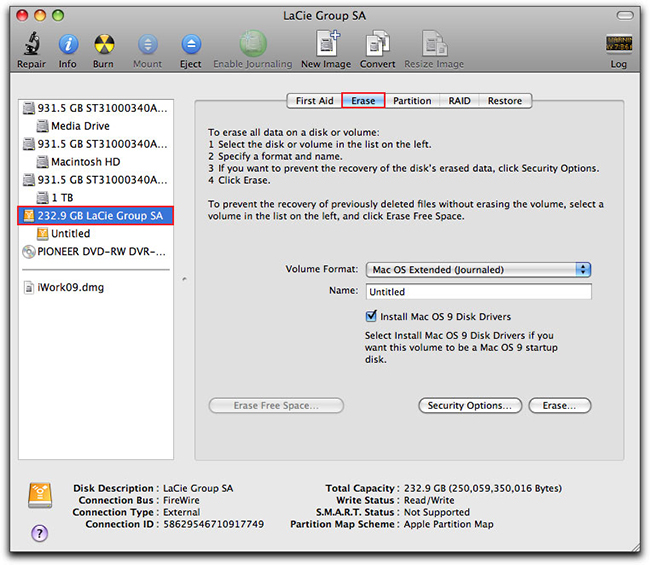
Task: Click the Erase... button
Action: pyautogui.click(x=560, y=405)
